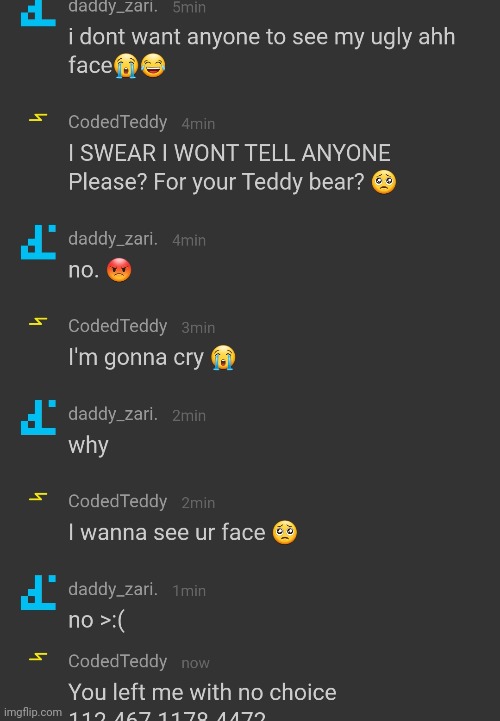Viewport: 500px width, 721px height.
Task: Open daddy_zari username on the 2min message
Action: click(x=113, y=414)
